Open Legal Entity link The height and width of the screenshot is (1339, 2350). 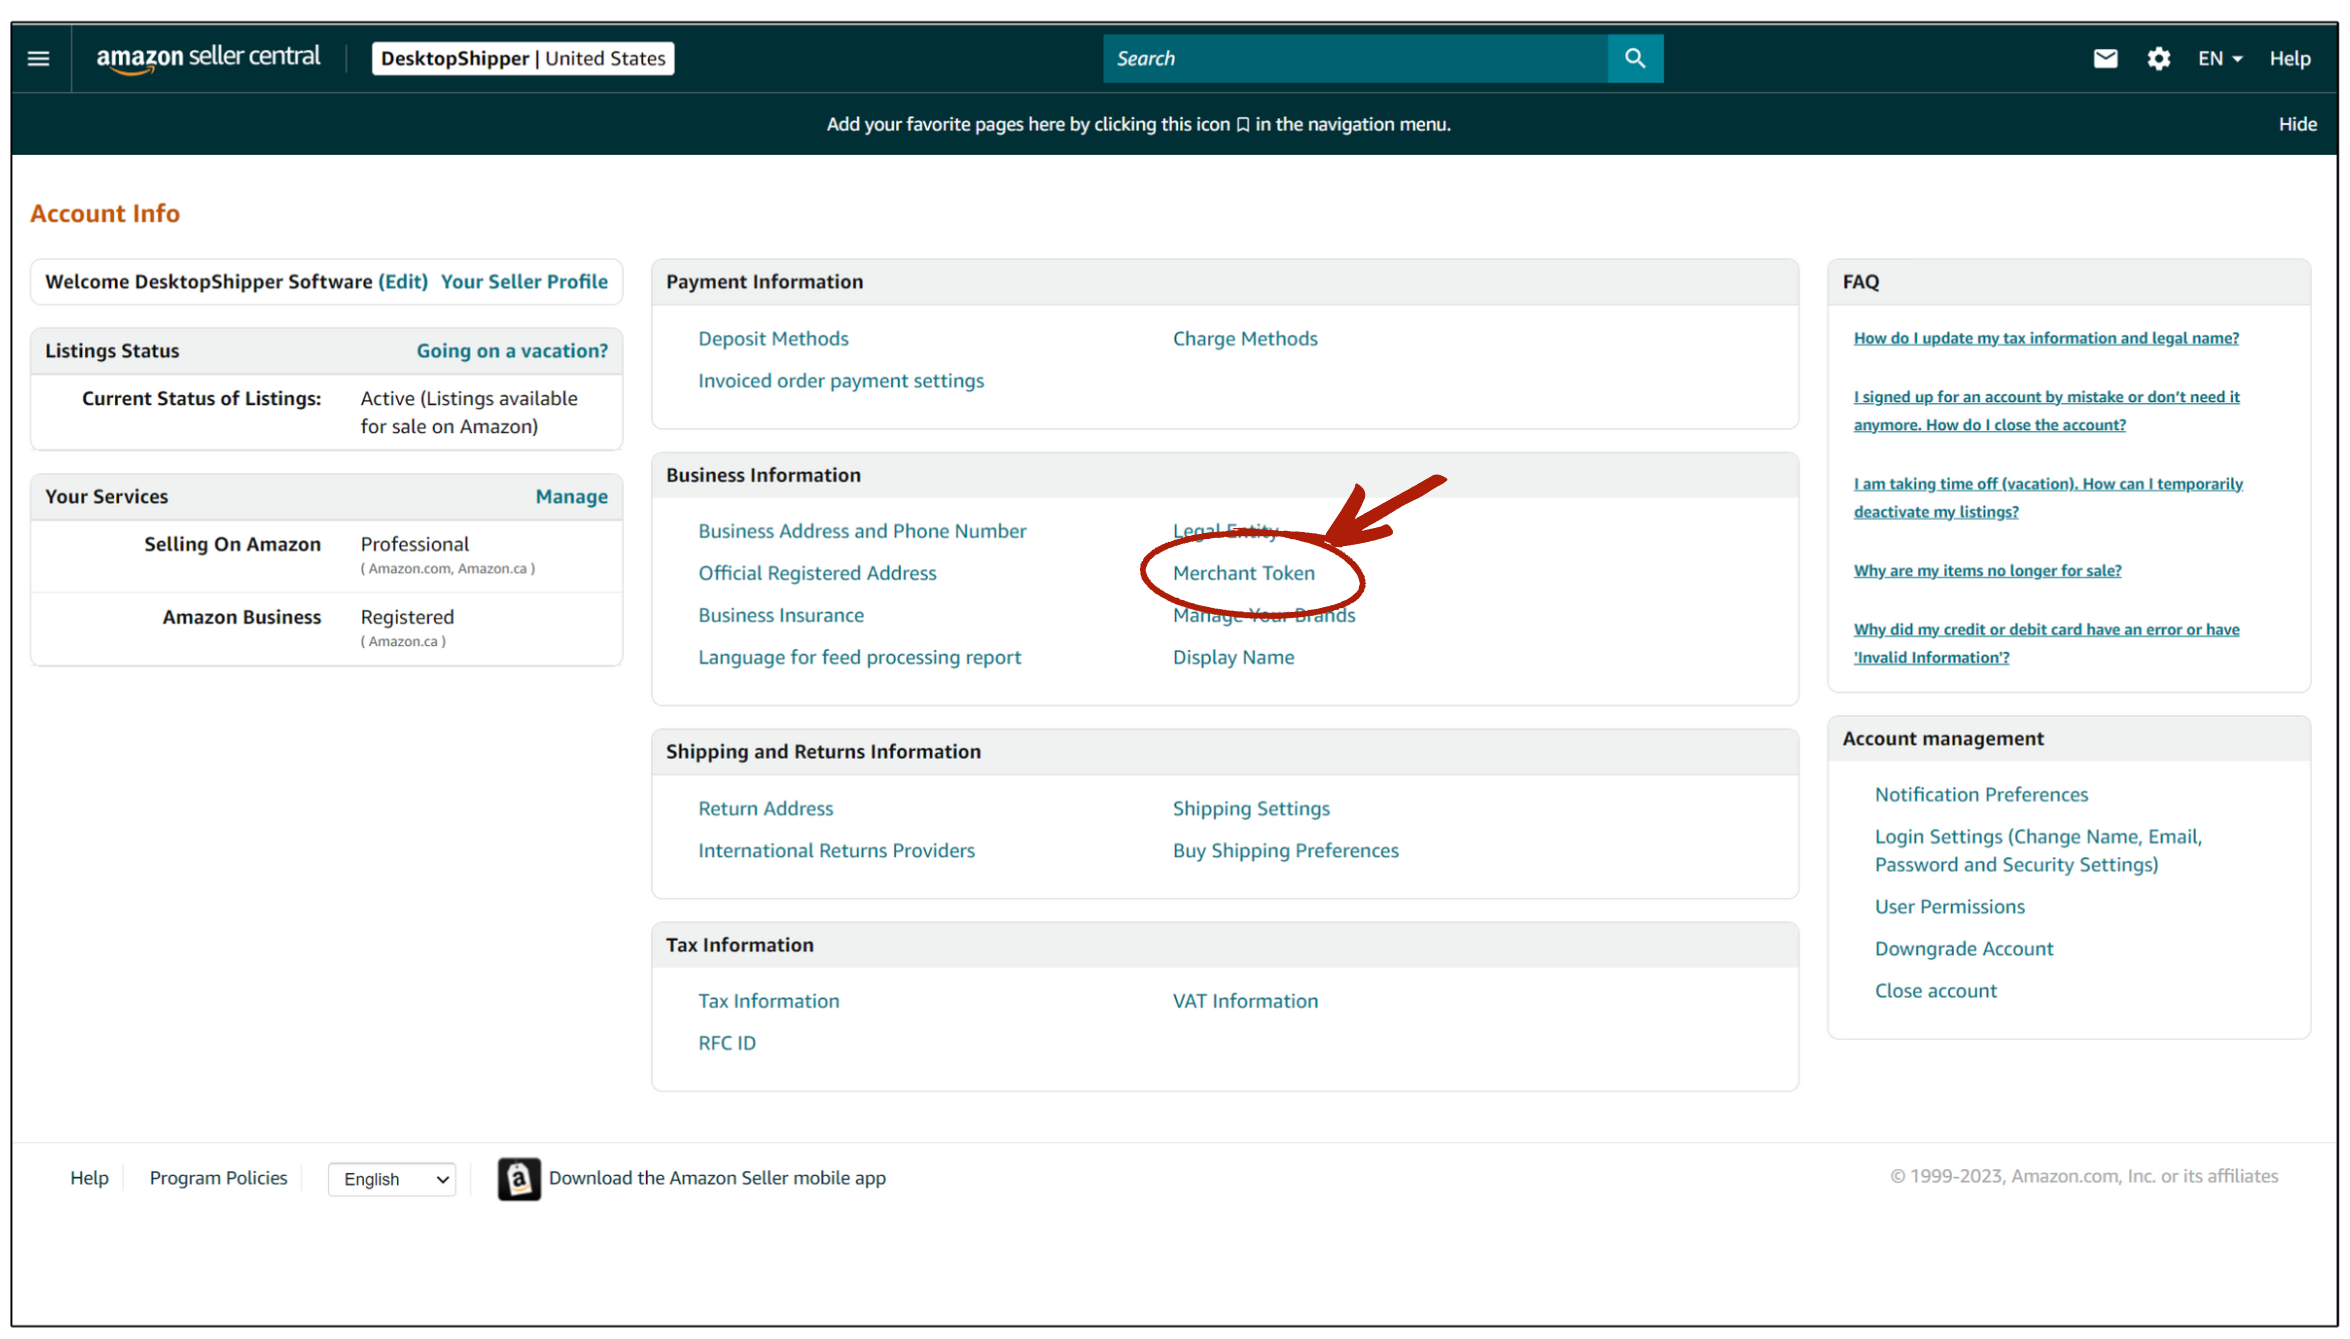(1225, 530)
